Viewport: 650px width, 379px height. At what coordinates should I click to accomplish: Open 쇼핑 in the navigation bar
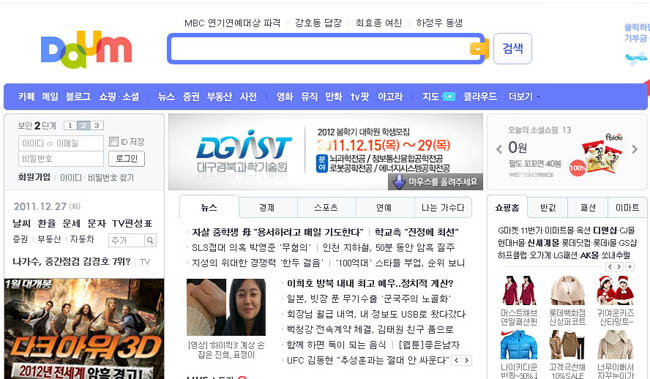(107, 97)
